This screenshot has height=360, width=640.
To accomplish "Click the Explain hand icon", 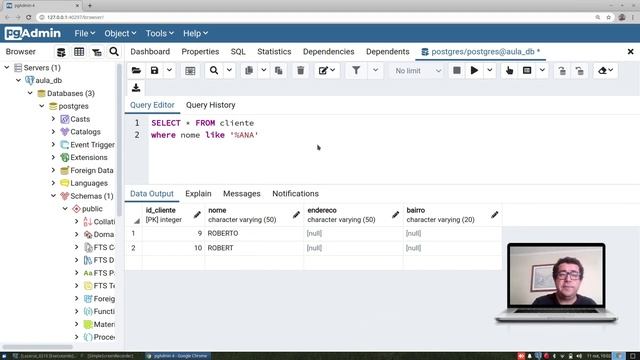I will [509, 71].
